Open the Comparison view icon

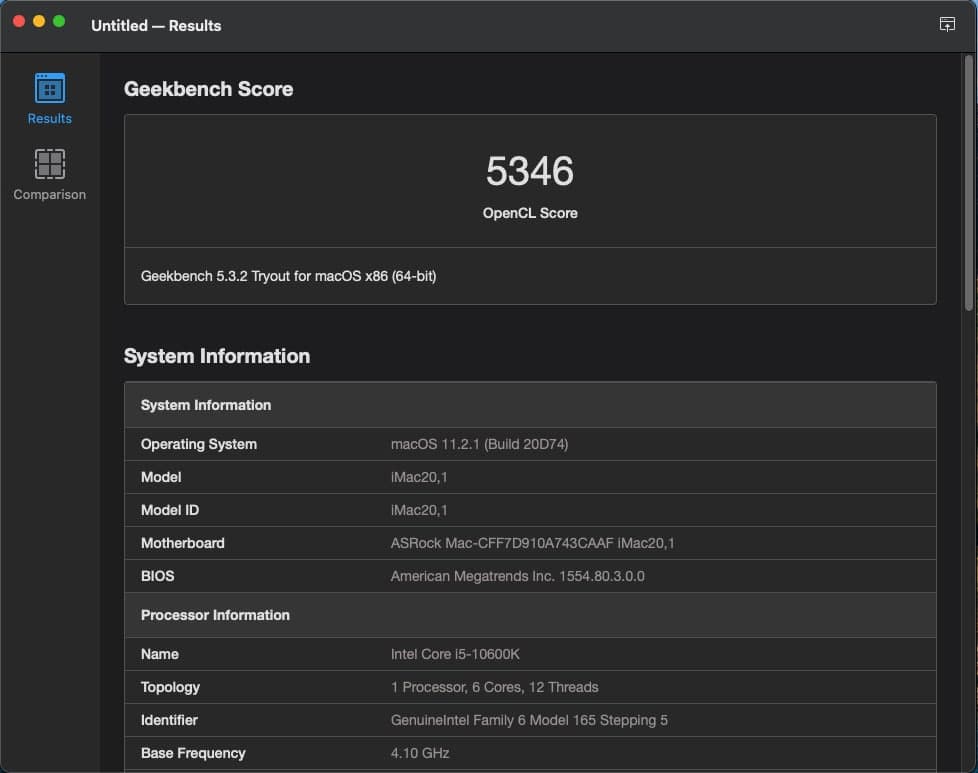49,164
